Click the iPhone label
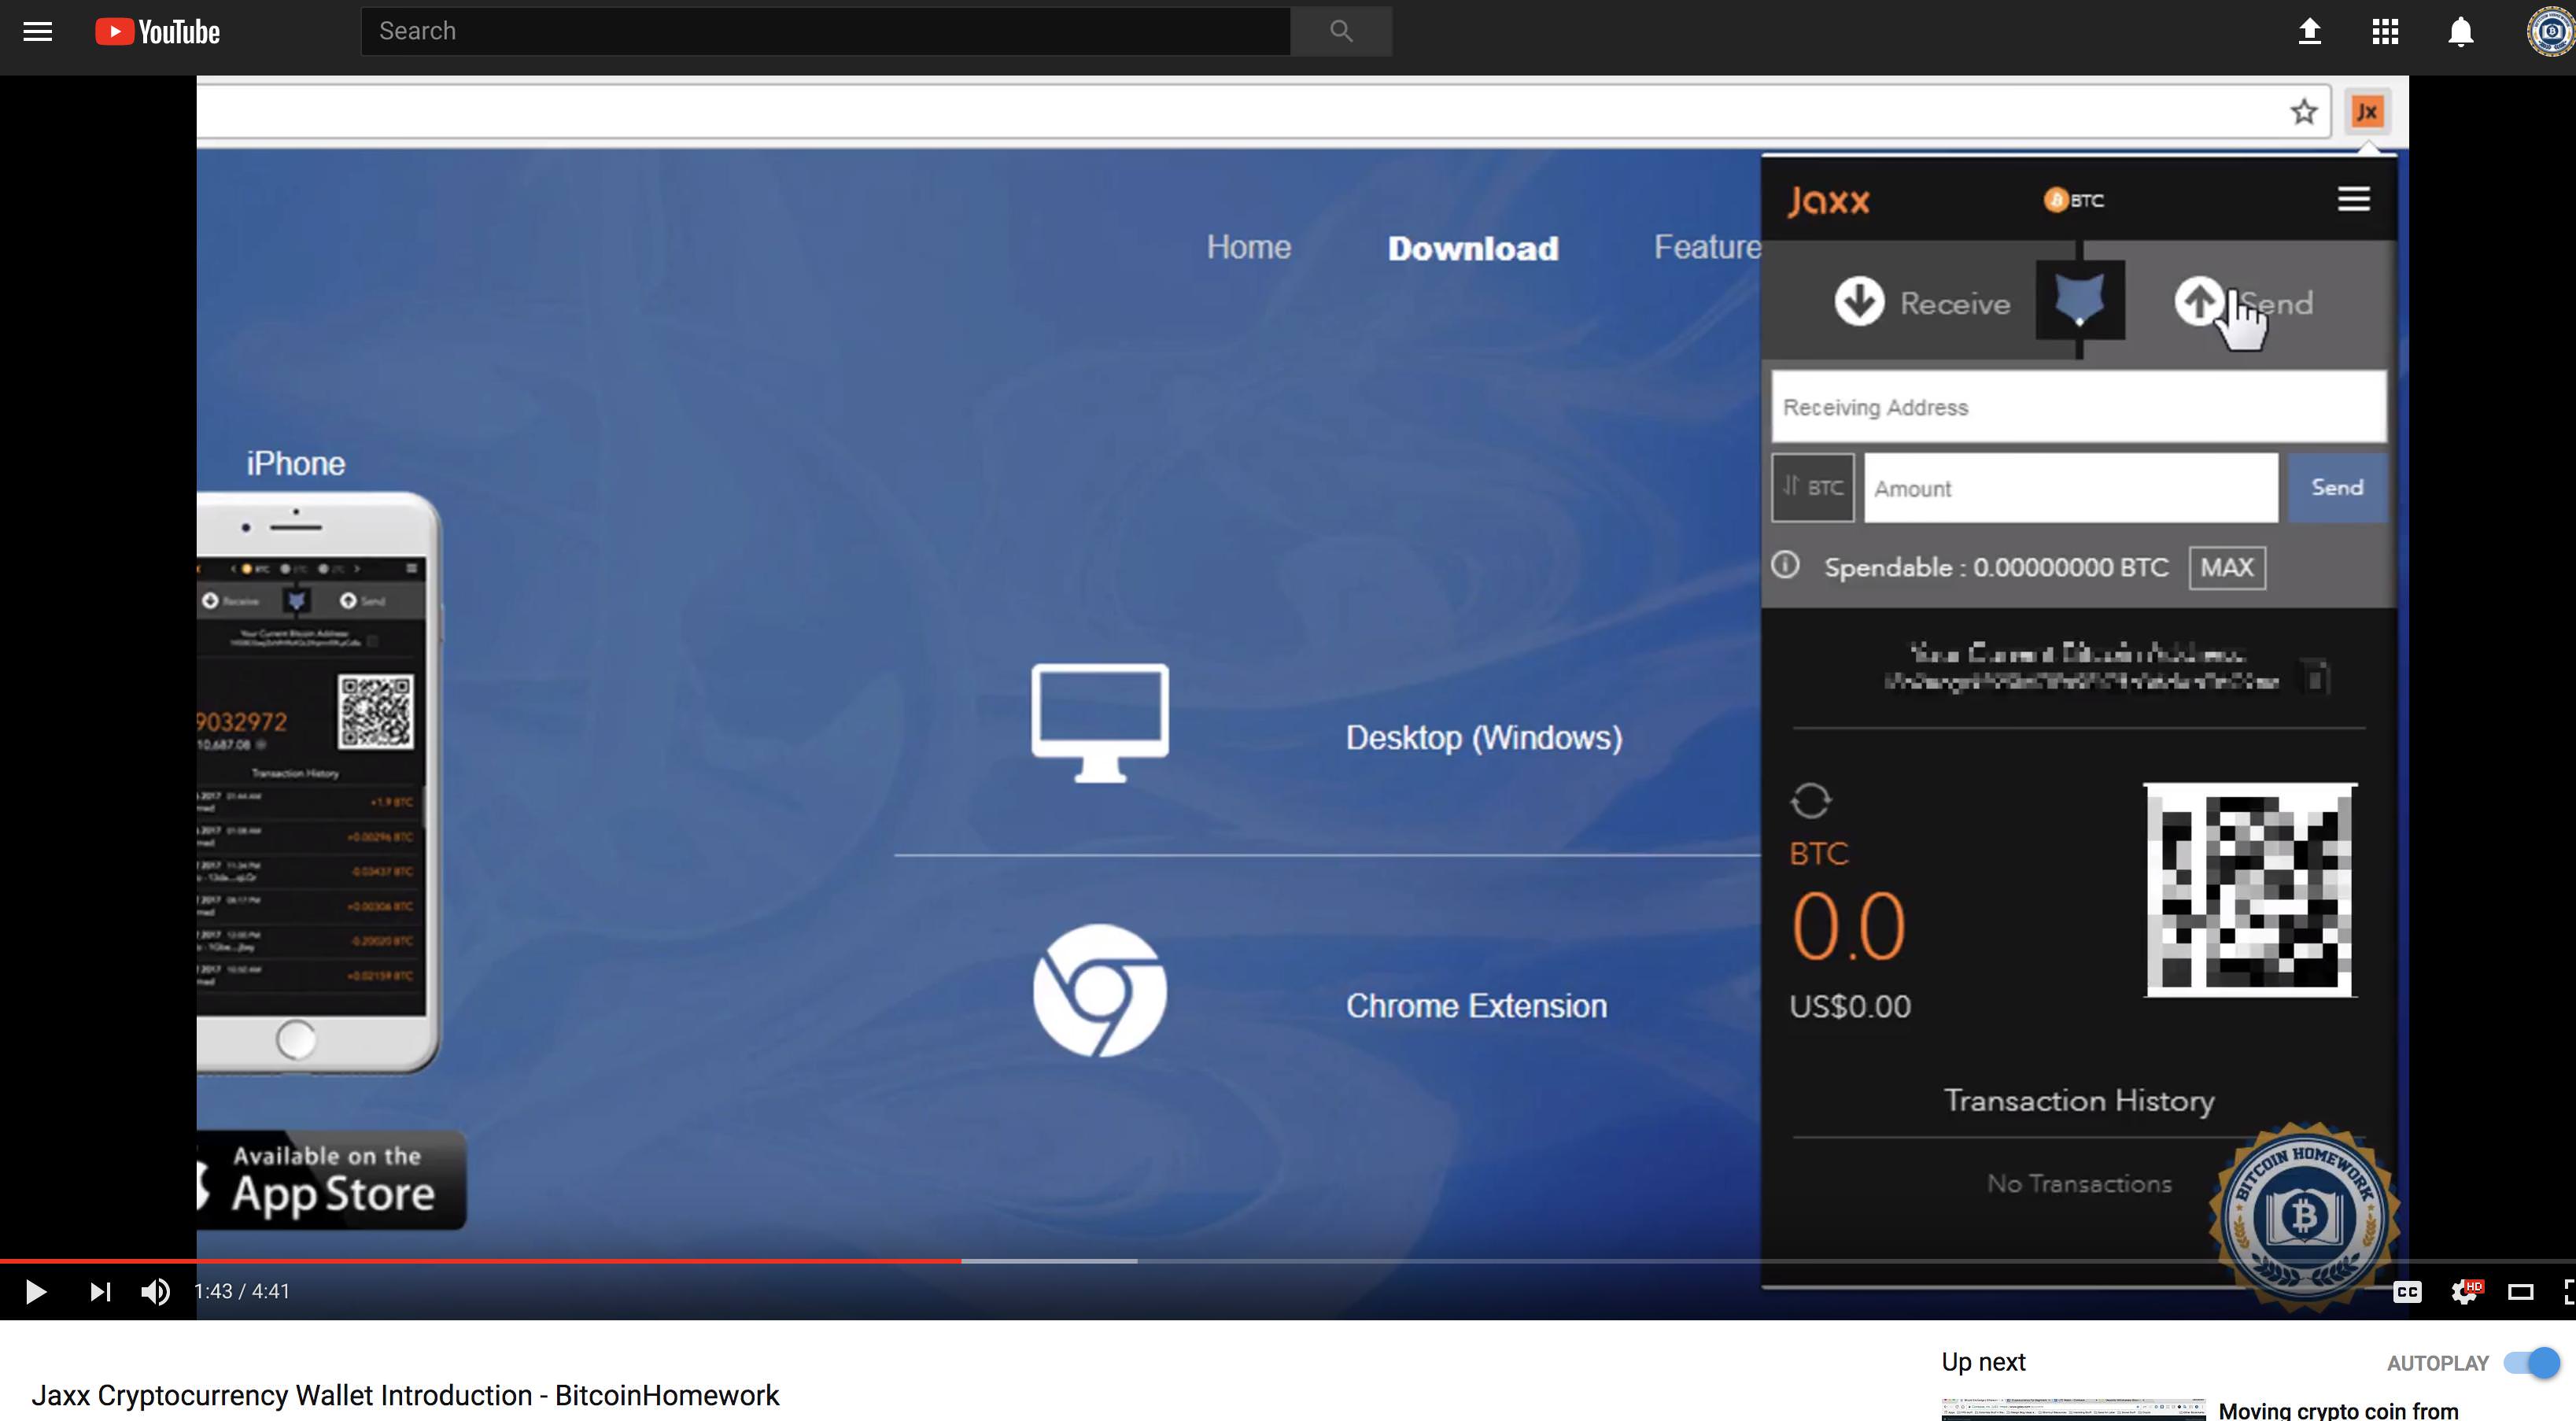This screenshot has width=2576, height=1421. point(296,463)
